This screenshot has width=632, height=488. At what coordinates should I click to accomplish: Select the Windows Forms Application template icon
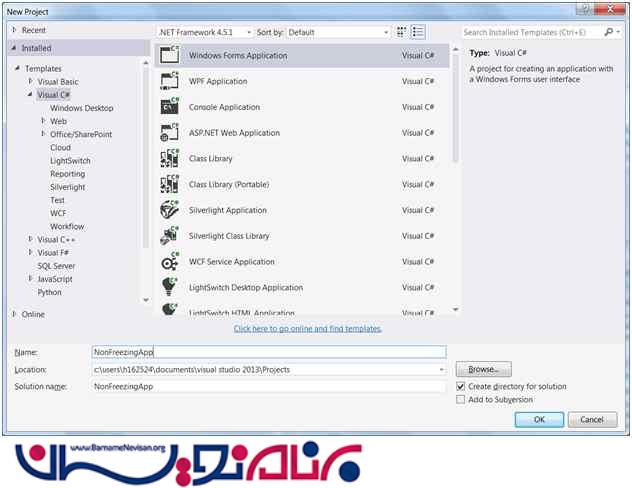click(x=170, y=55)
